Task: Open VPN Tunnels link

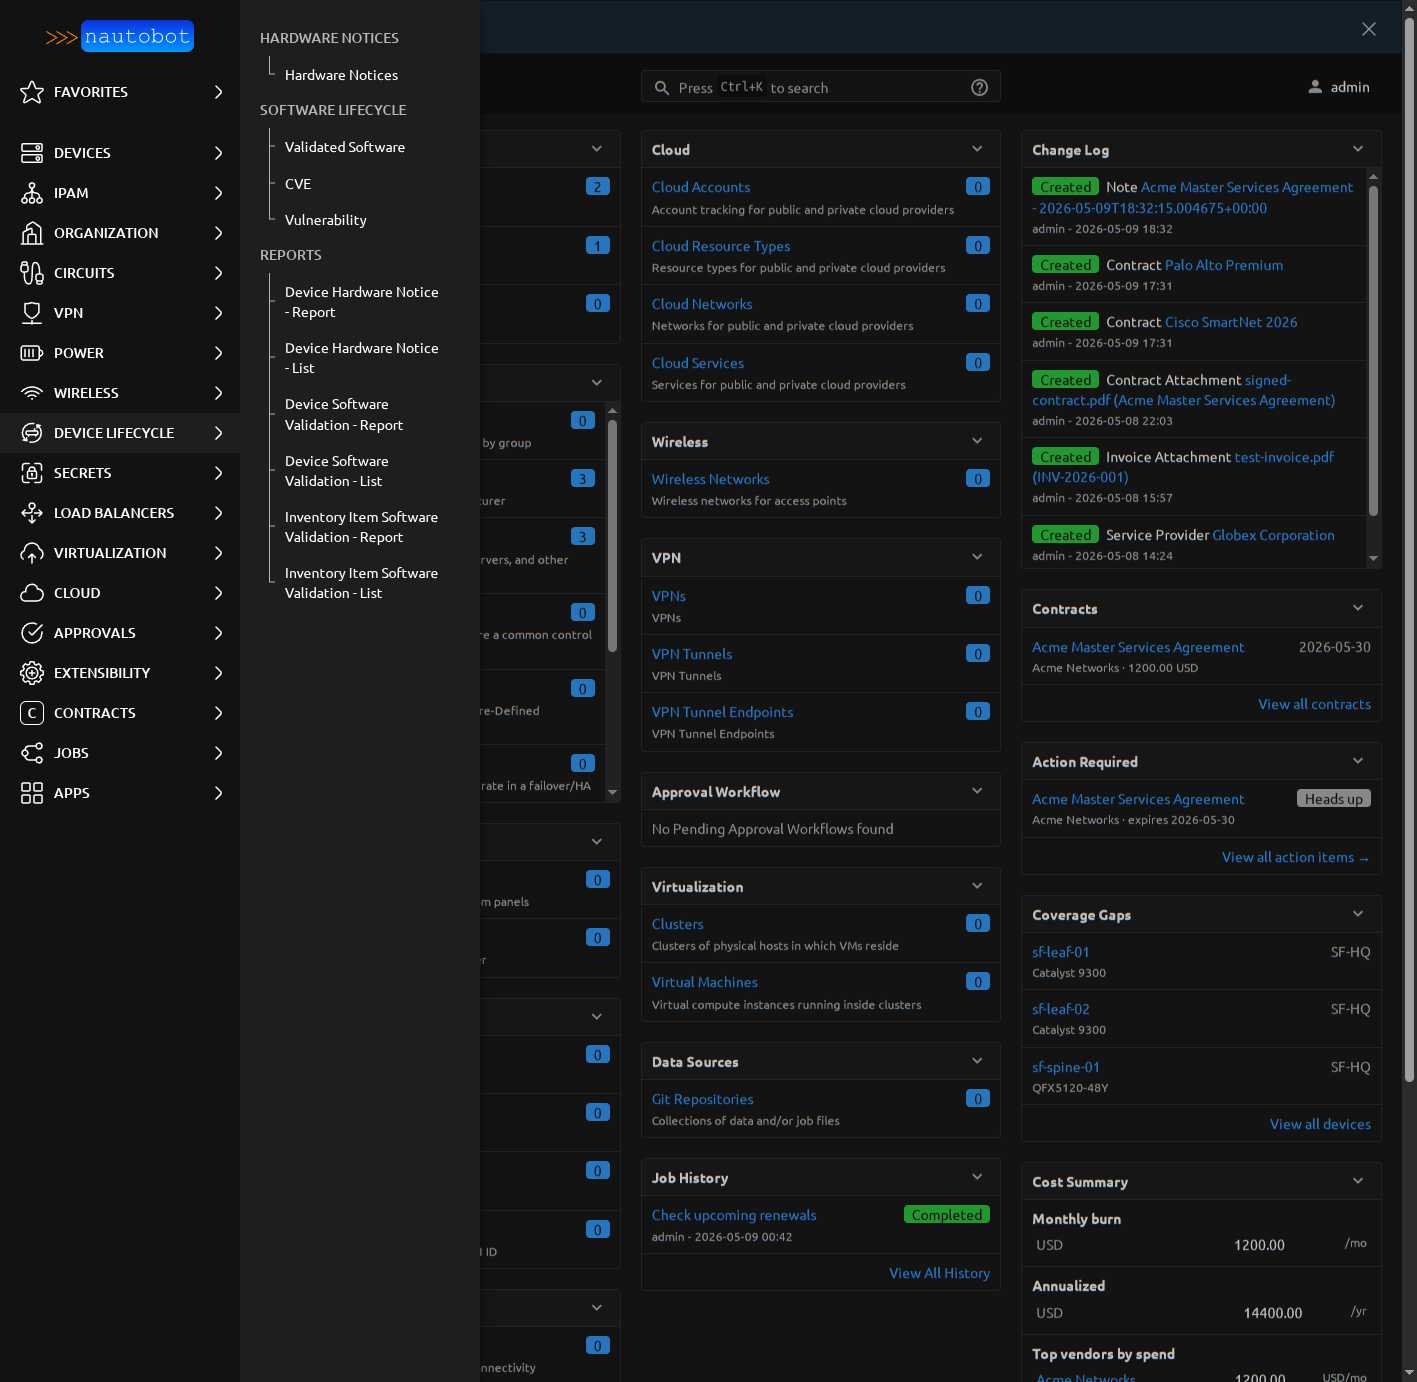Action: coord(692,654)
